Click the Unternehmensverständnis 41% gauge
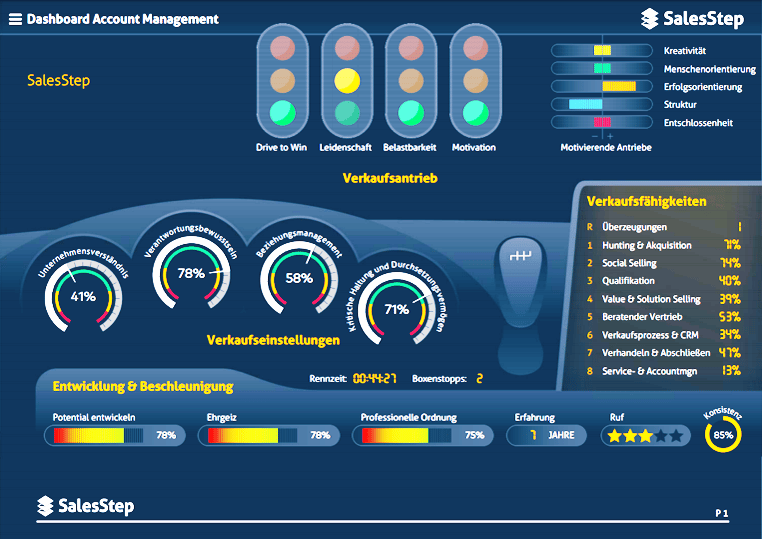This screenshot has height=539, width=762. [83, 296]
